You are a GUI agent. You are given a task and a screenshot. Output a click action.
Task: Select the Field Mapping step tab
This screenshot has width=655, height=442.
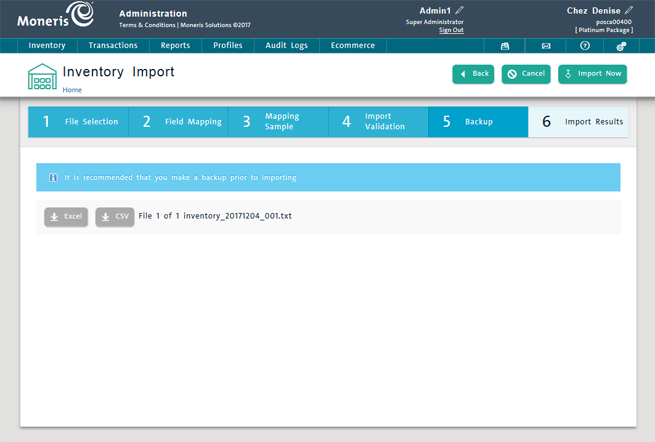(179, 122)
